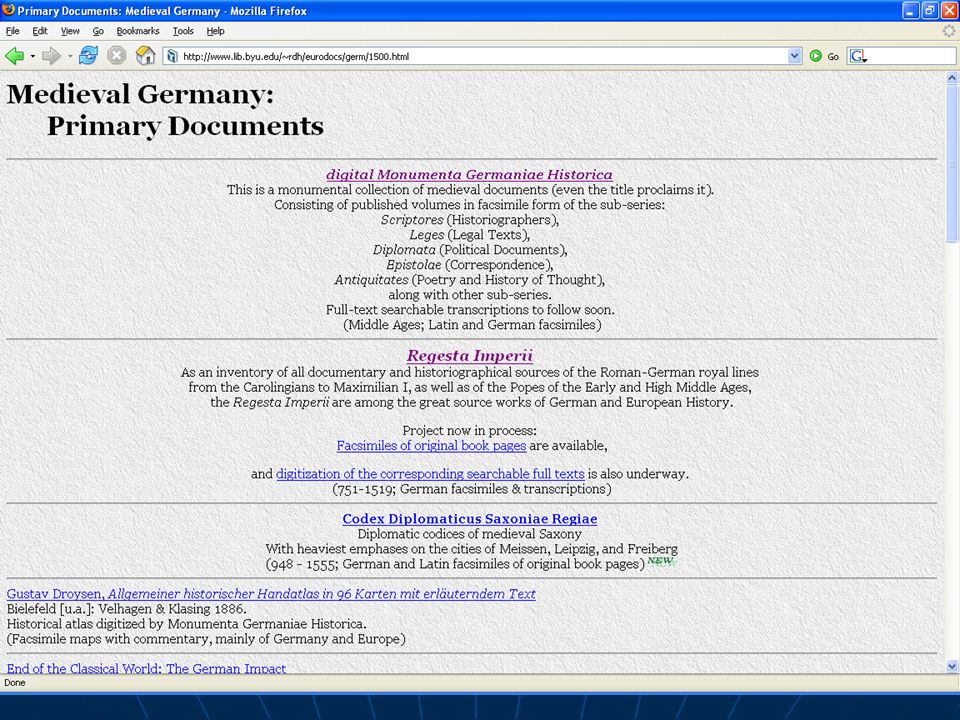This screenshot has height=720, width=960.
Task: Click the Antiquitates poetry line
Action: coord(470,280)
